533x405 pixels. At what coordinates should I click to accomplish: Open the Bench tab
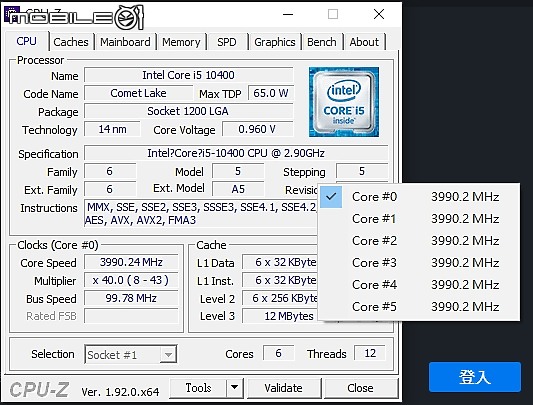(x=322, y=42)
